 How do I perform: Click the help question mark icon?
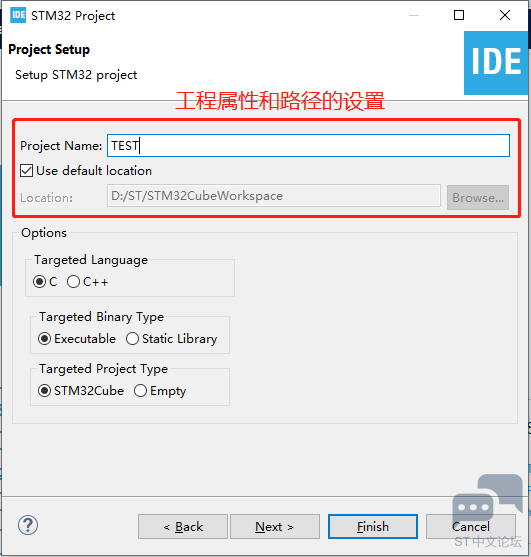(28, 525)
